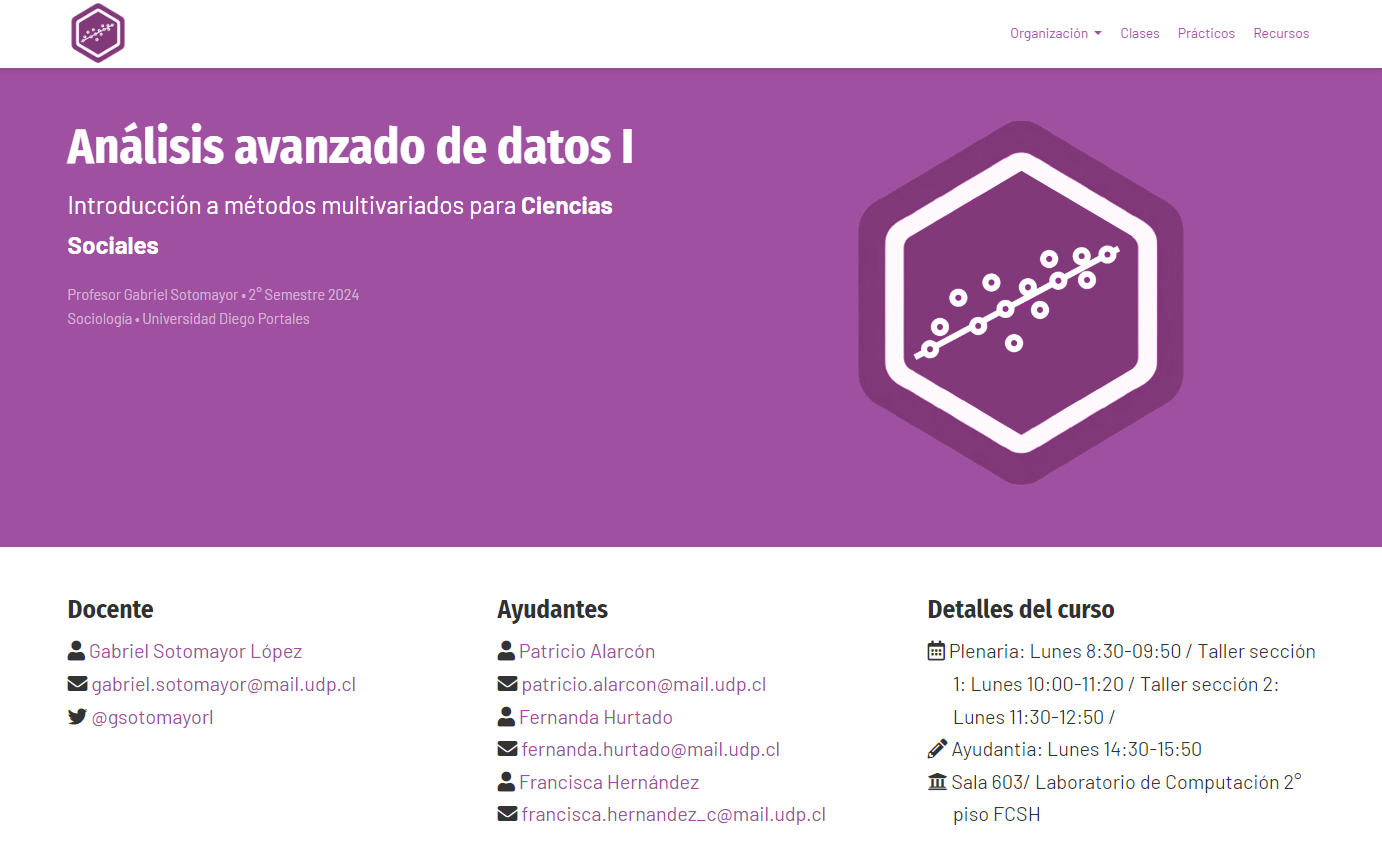The height and width of the screenshot is (863, 1382).
Task: Email fernanda.hurtado@mail.udp.cl via link
Action: (x=650, y=749)
